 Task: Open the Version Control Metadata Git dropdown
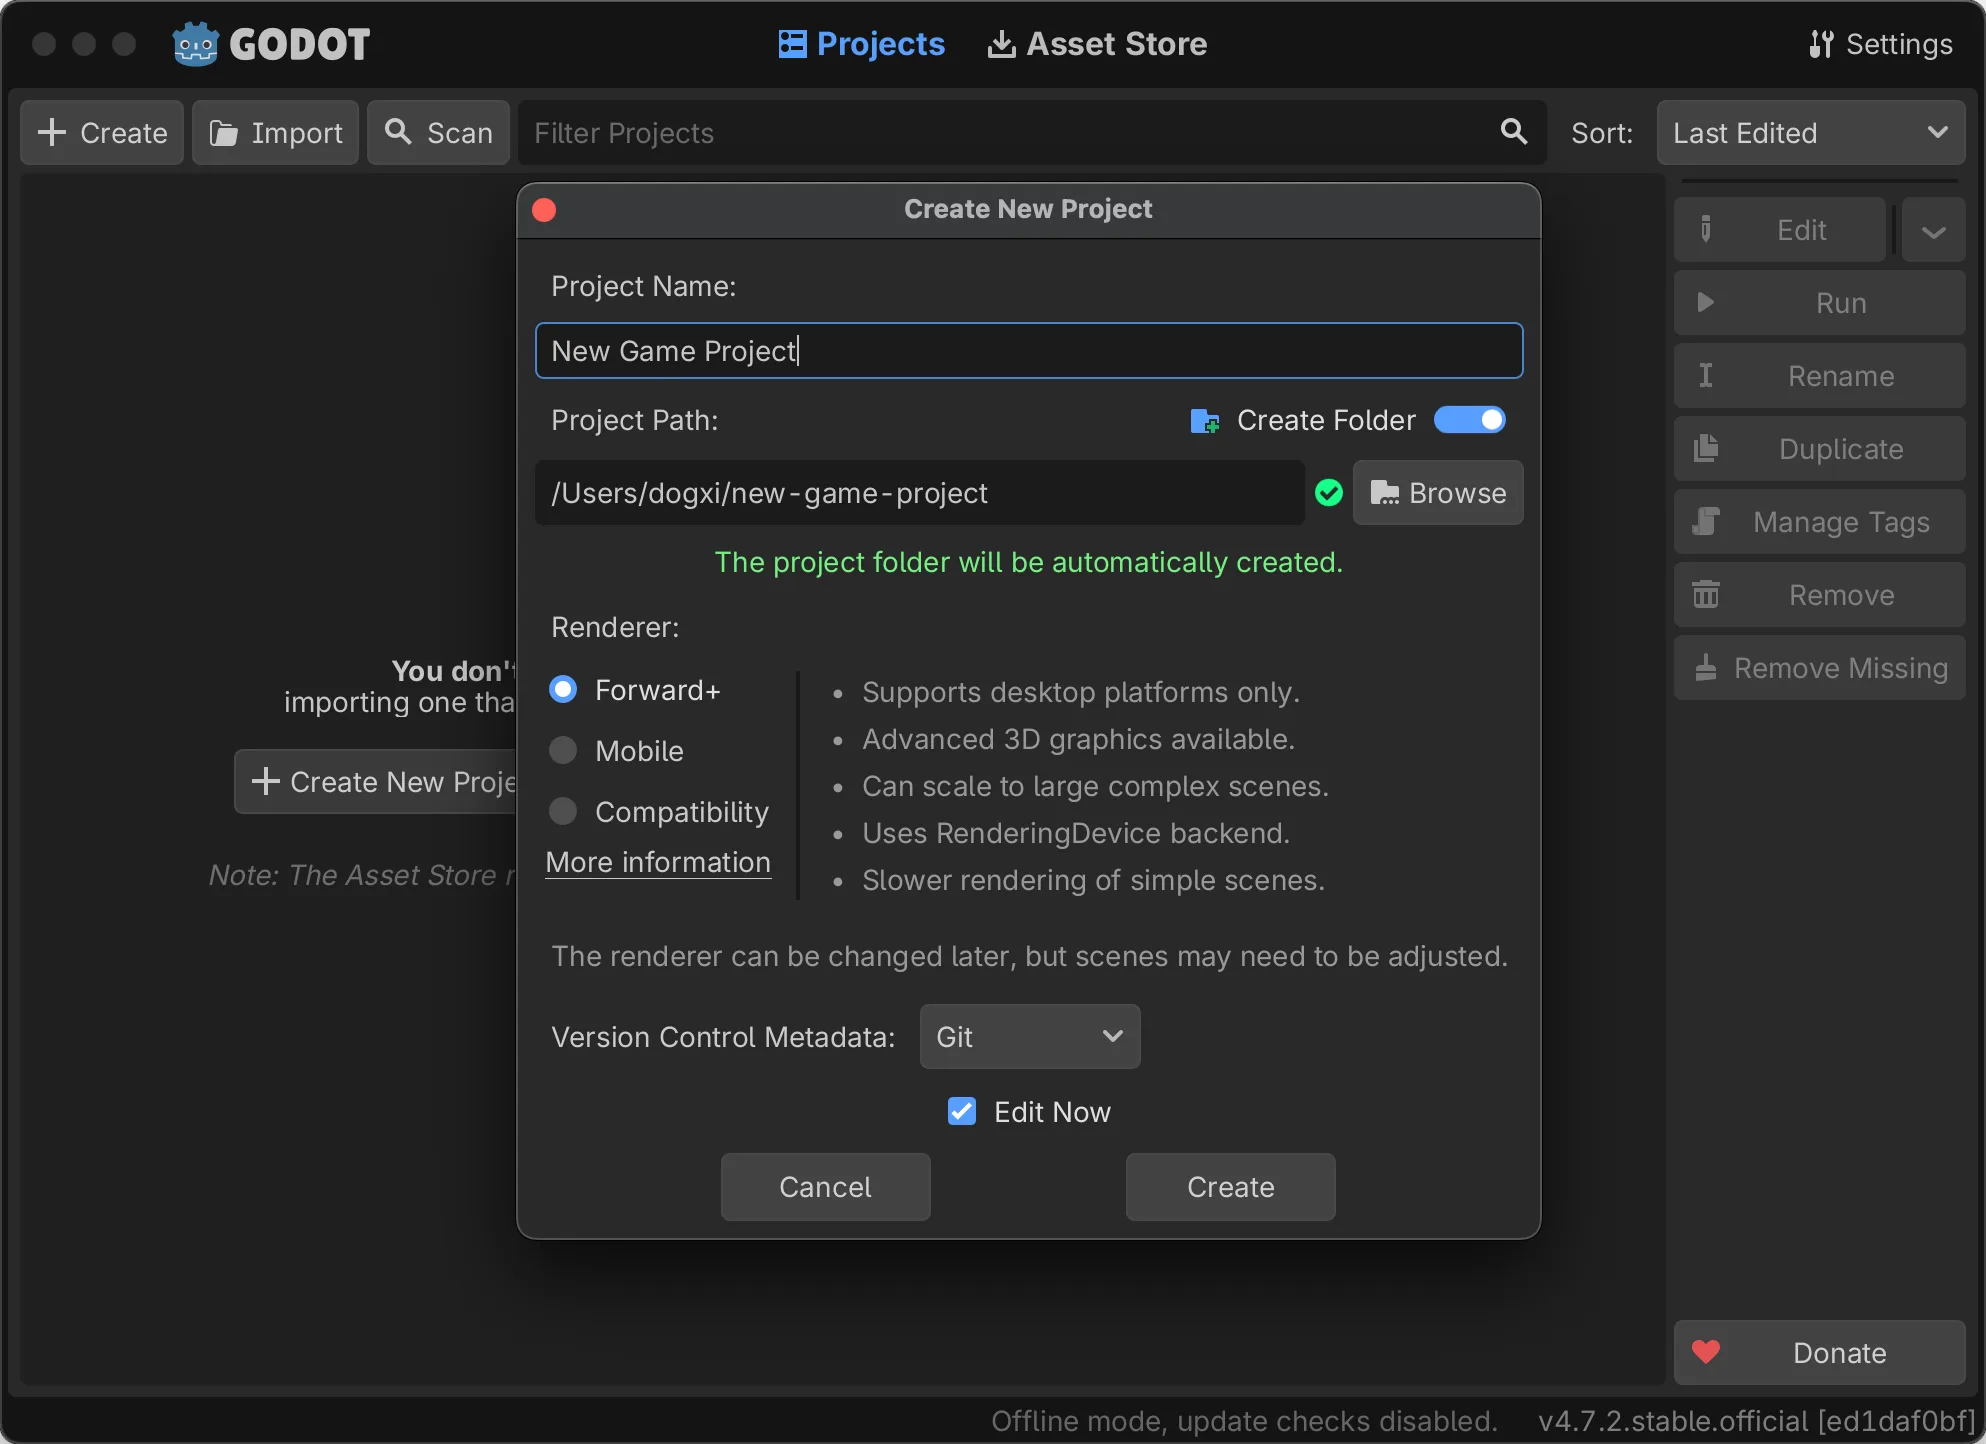pyautogui.click(x=1030, y=1037)
